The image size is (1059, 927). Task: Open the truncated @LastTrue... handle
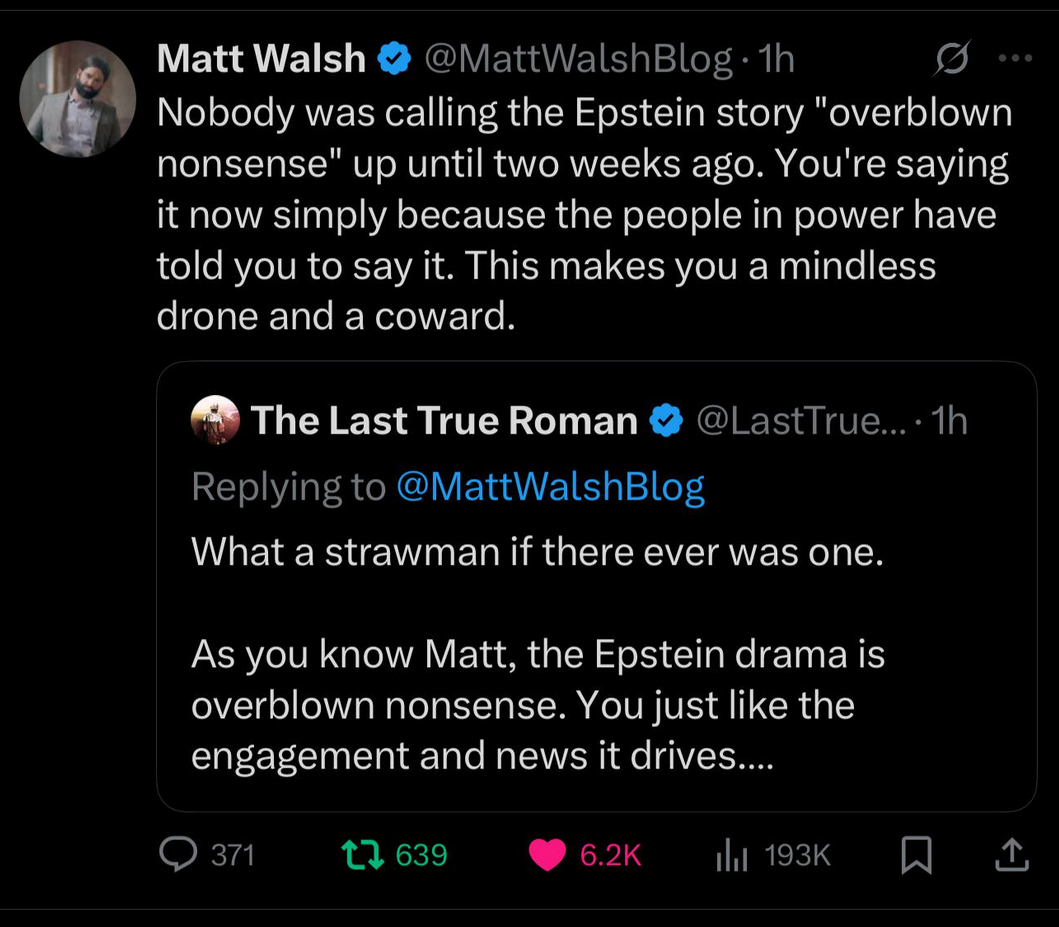point(801,421)
